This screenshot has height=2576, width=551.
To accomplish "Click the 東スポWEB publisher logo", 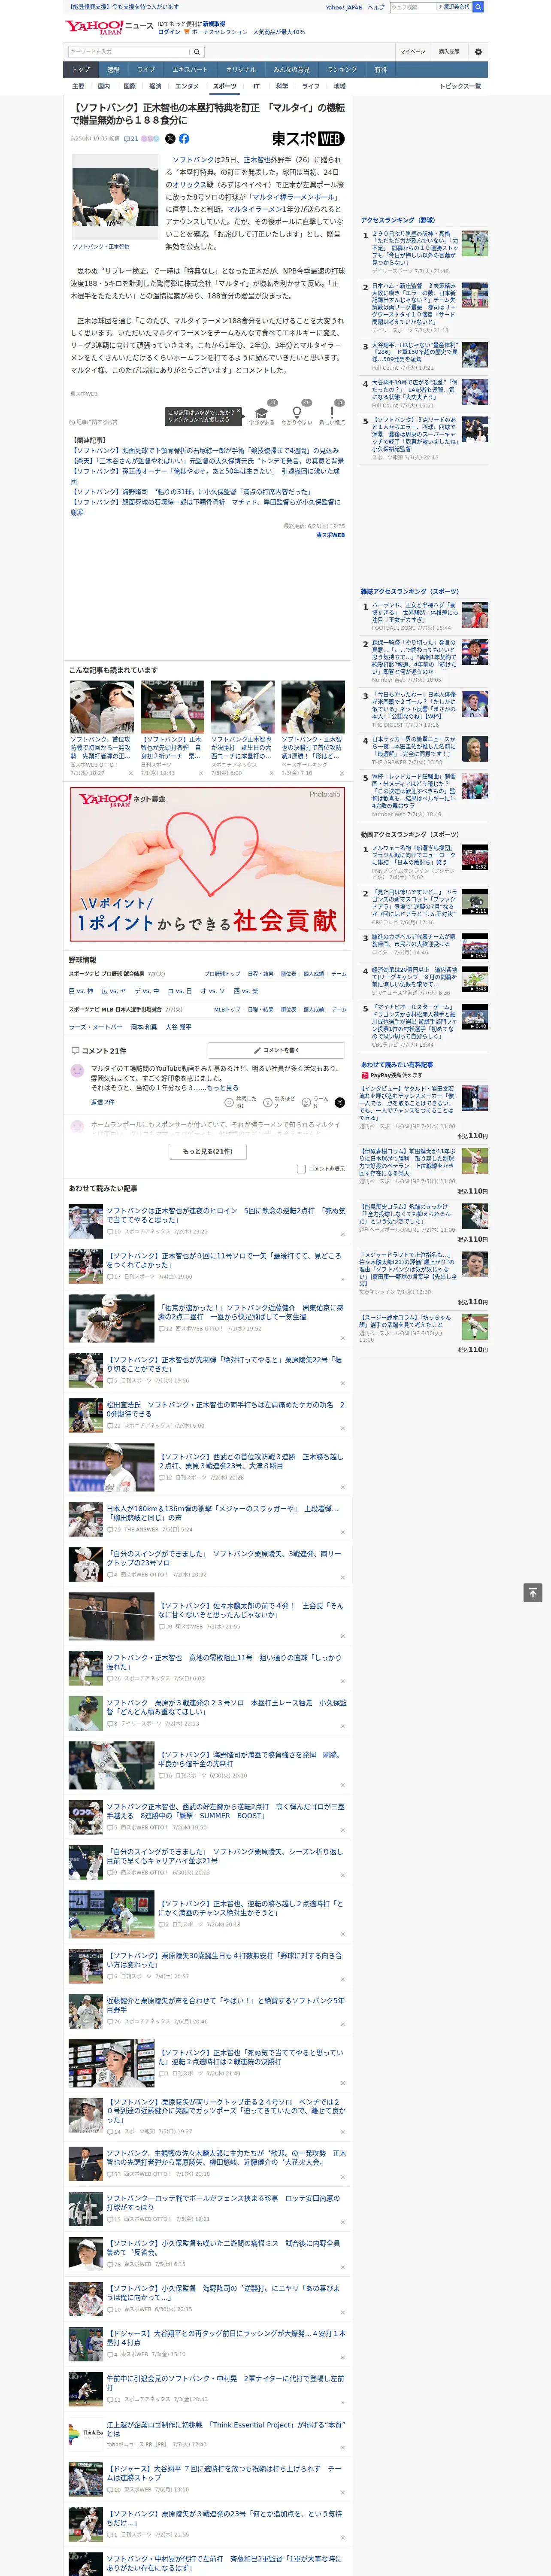I will tap(308, 139).
